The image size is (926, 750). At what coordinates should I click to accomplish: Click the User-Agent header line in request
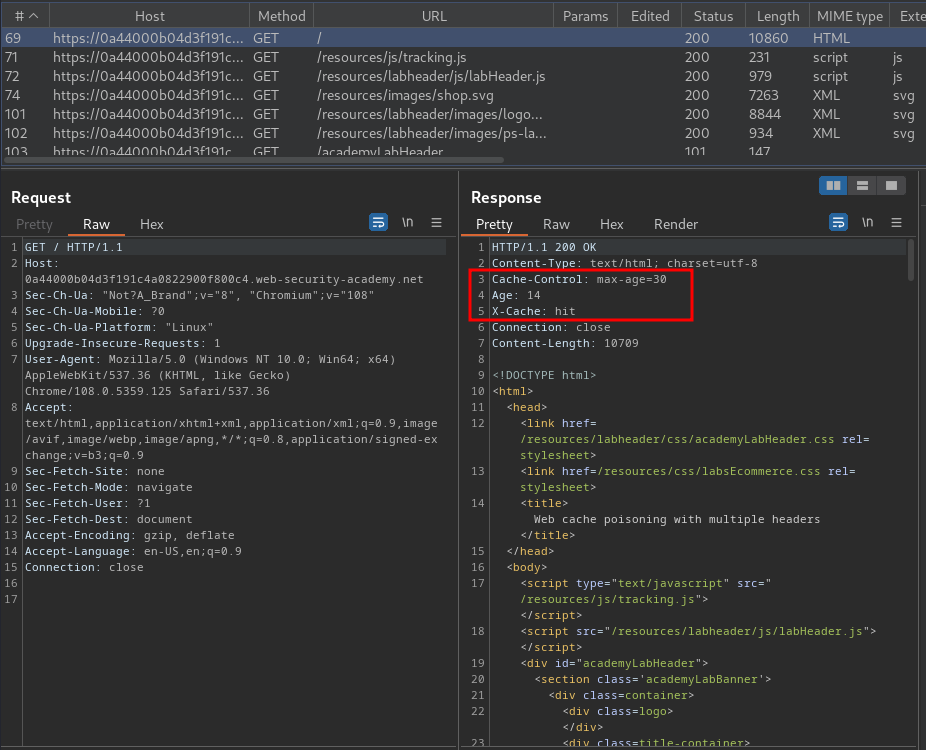(210, 375)
